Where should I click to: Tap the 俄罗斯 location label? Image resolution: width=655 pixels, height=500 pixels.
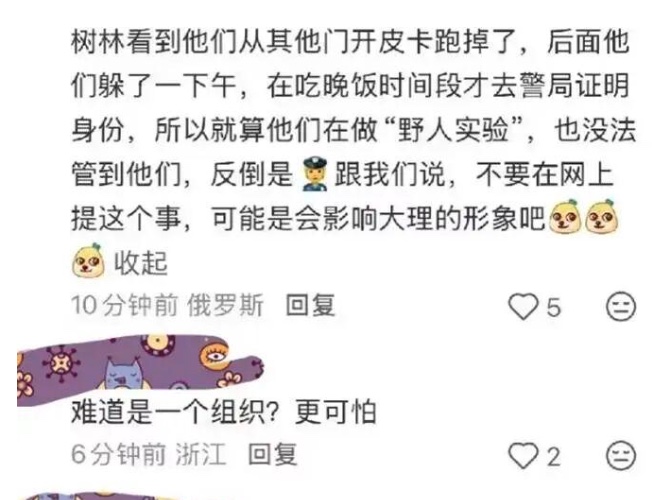pyautogui.click(x=225, y=305)
